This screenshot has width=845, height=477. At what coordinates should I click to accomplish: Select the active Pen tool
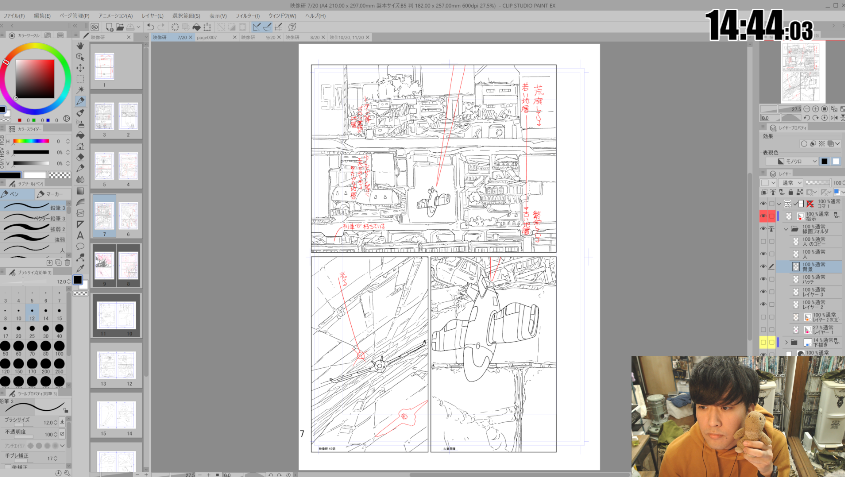click(x=80, y=101)
